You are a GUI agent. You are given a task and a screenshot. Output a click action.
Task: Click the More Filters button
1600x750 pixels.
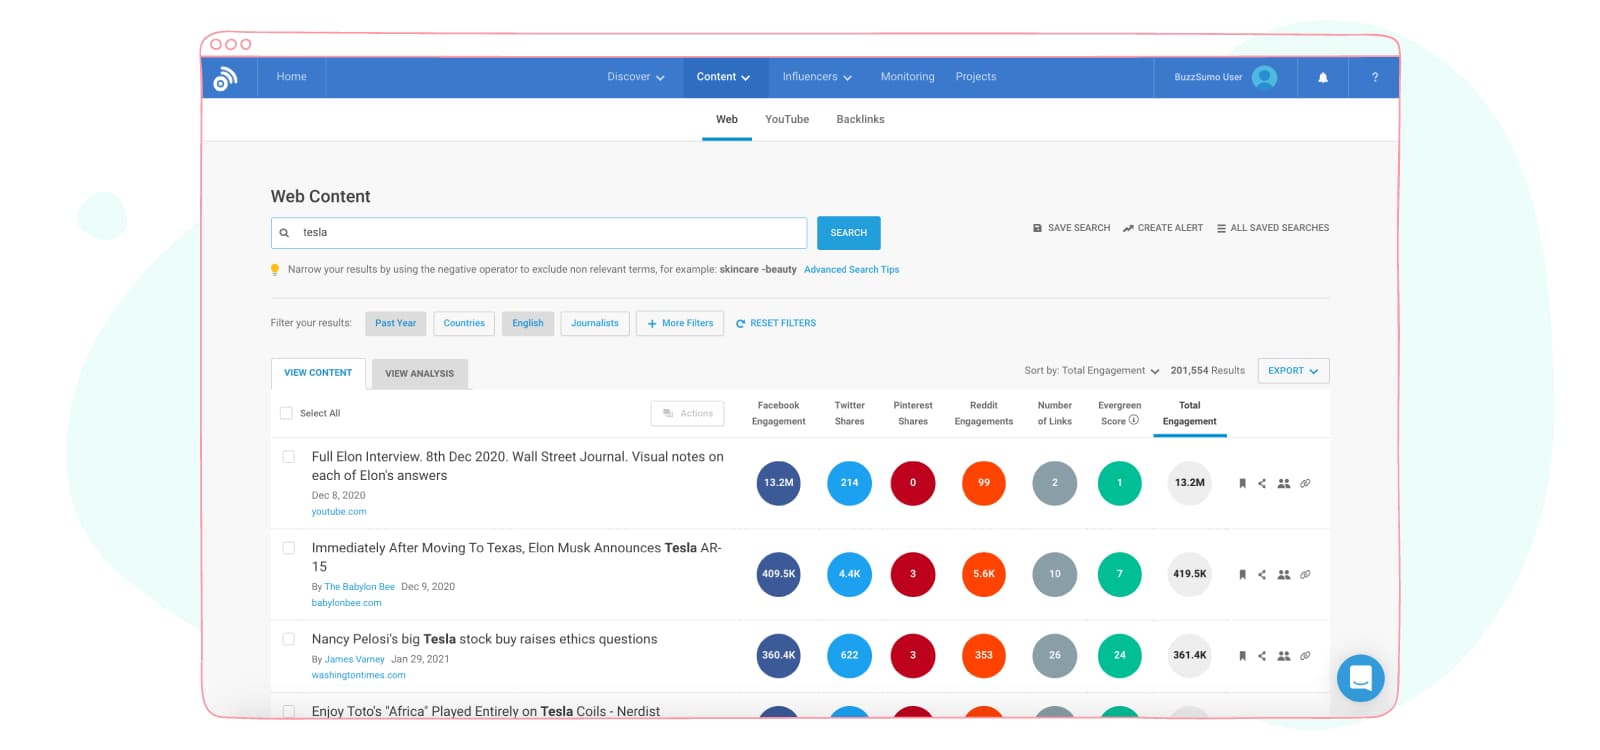(680, 323)
